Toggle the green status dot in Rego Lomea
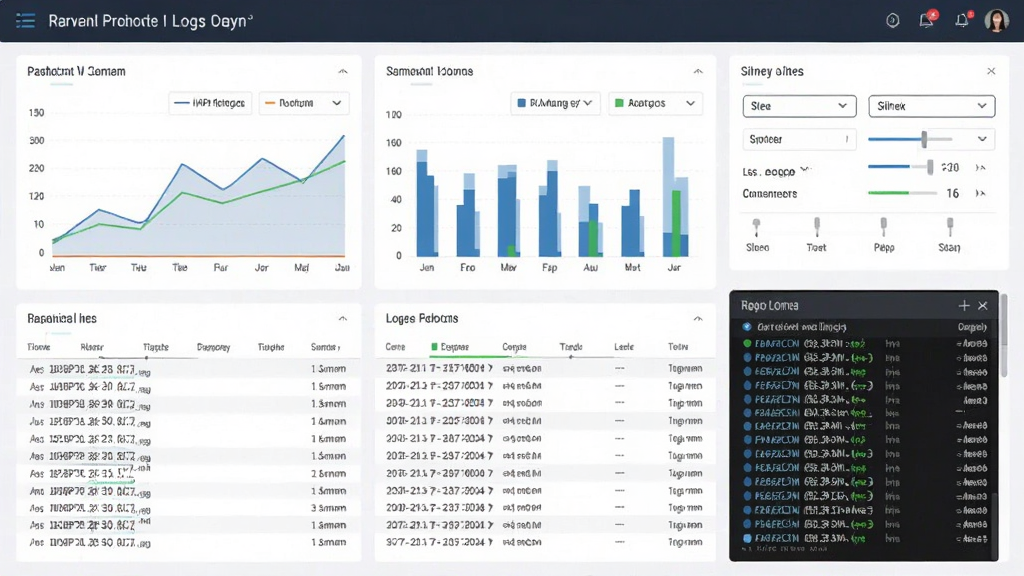Viewport: 1024px width, 576px height. tap(746, 344)
